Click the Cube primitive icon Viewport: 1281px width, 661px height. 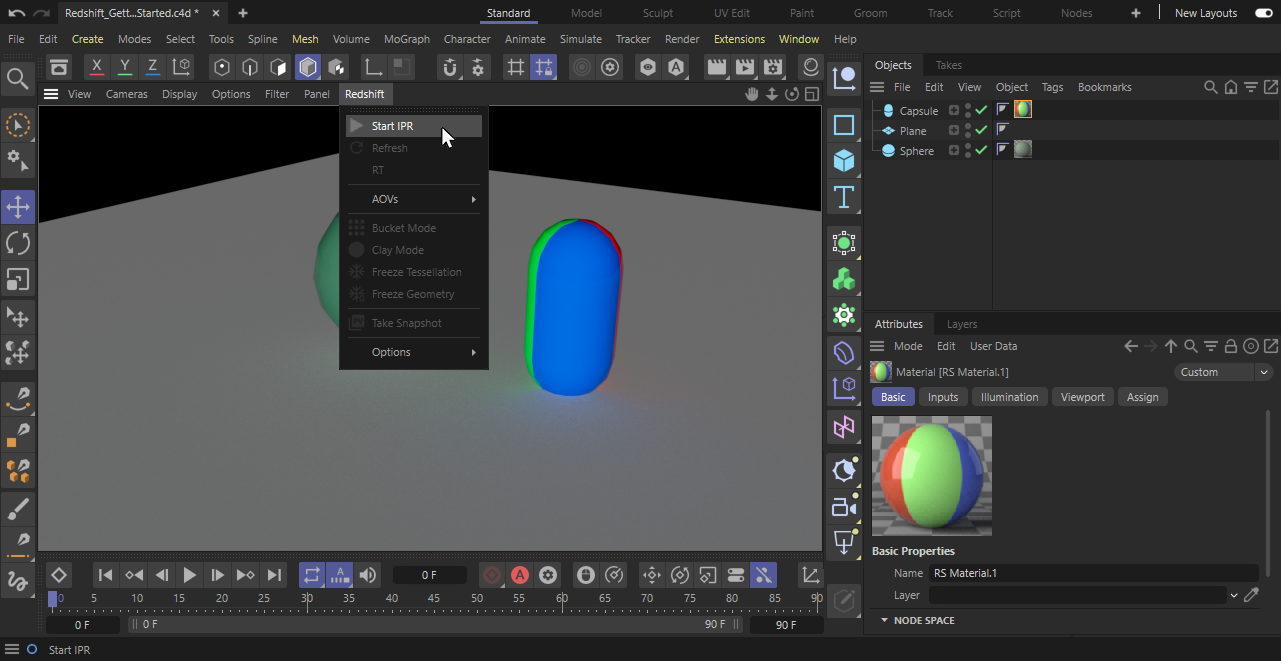click(x=844, y=161)
